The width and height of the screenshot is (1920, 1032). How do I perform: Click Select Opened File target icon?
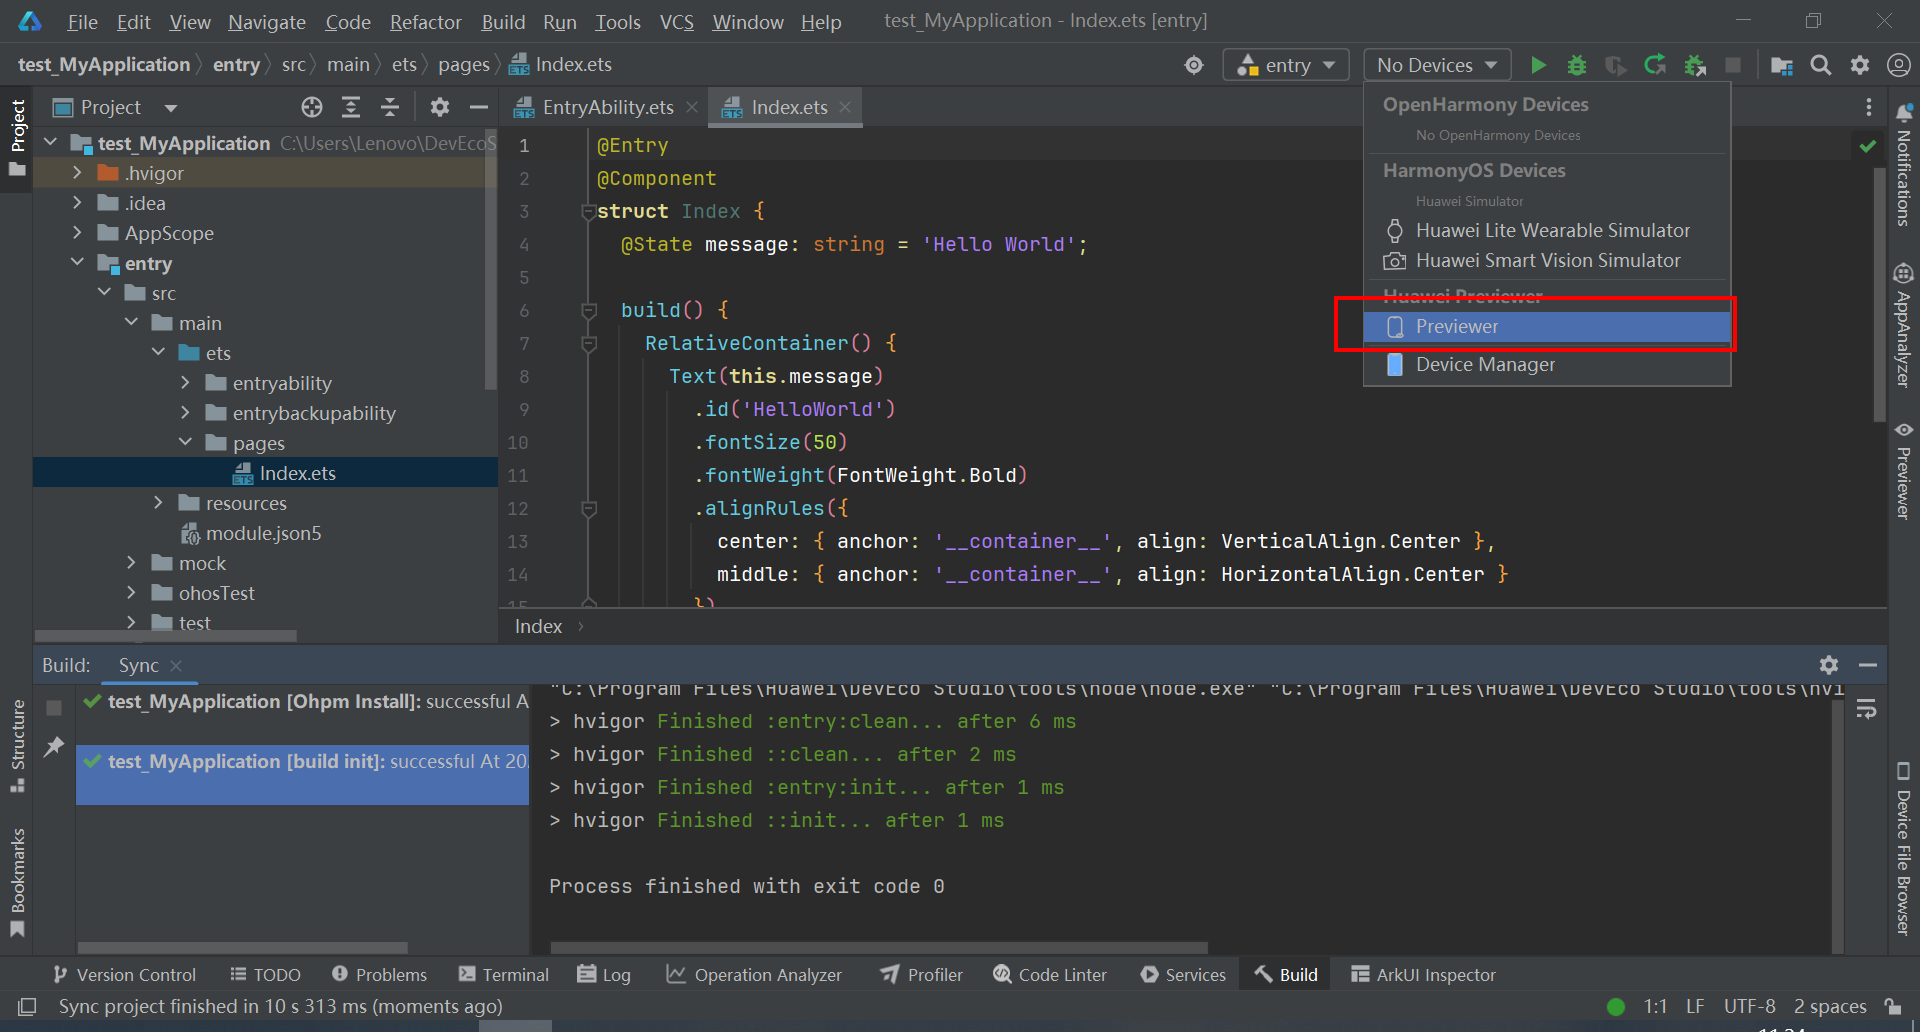click(312, 107)
